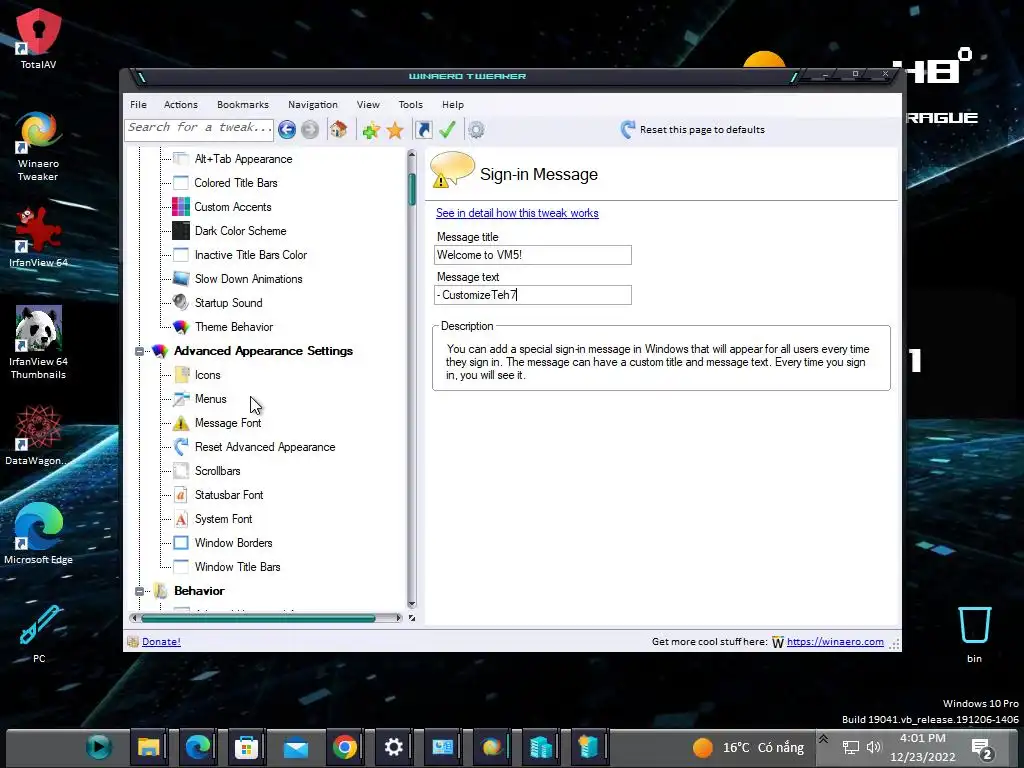The image size is (1024, 768).
Task: Collapse the Behavior group
Action: point(139,591)
